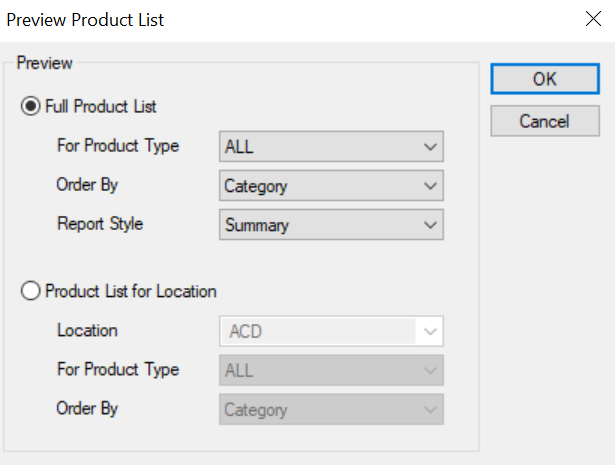
Task: Click the Full Product List label text
Action: tap(101, 107)
